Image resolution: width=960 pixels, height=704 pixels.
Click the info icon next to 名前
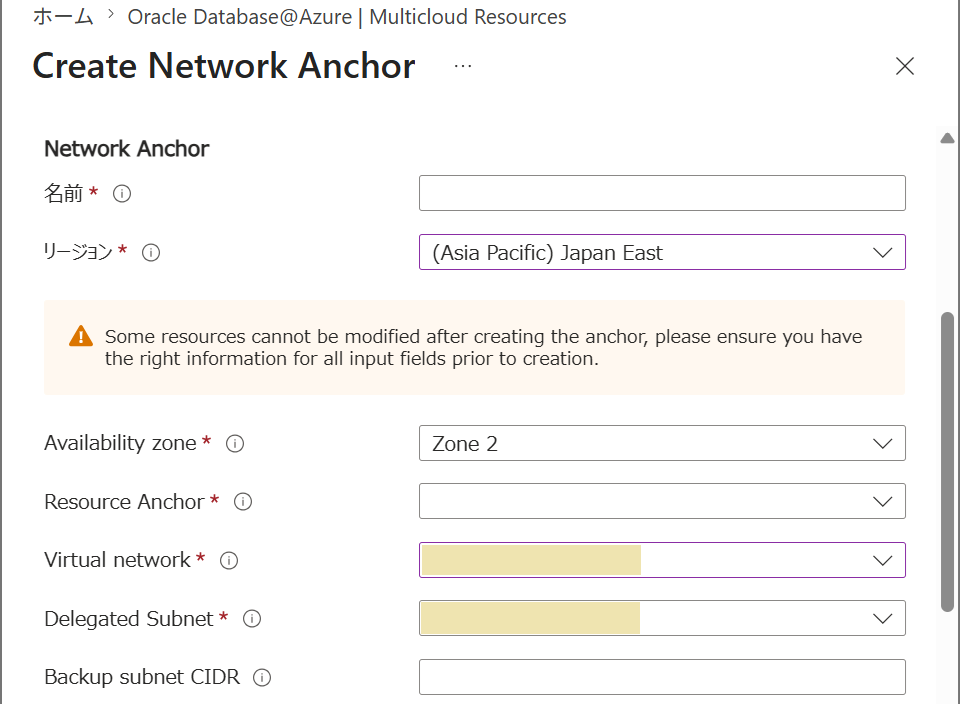pyautogui.click(x=122, y=194)
